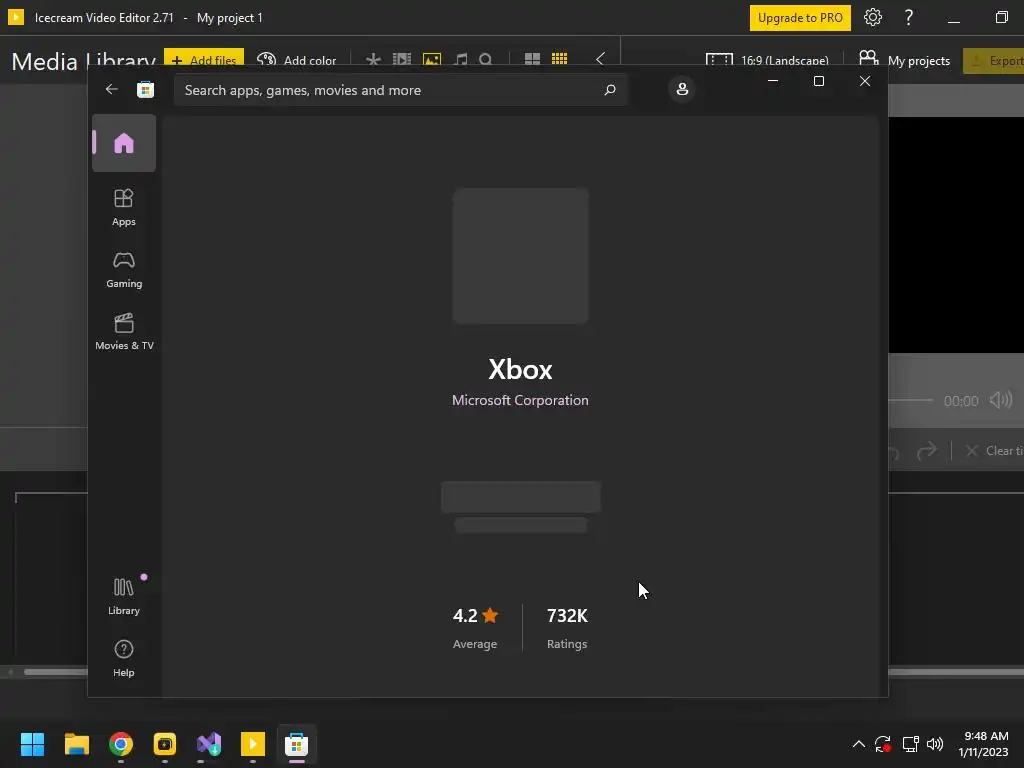Image resolution: width=1024 pixels, height=768 pixels.
Task: Open the volume tray icon
Action: (x=935, y=744)
